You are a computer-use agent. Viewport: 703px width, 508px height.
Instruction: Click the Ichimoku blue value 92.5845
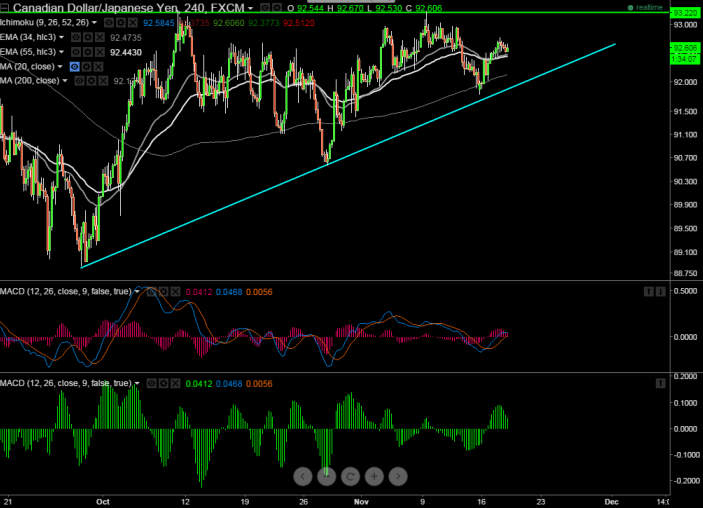pos(159,23)
